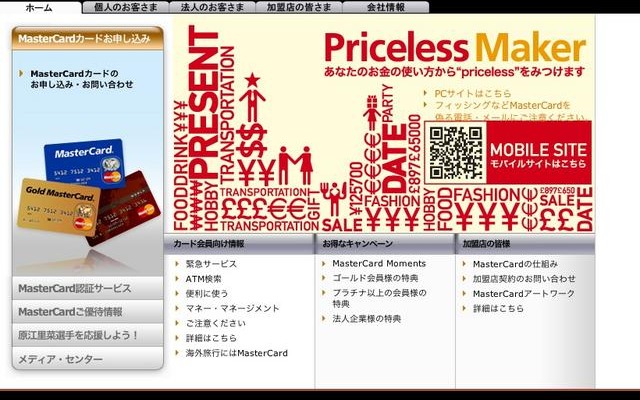Screen dimensions: 640x400
Task: Open the ホーム tab
Action: (x=40, y=7)
